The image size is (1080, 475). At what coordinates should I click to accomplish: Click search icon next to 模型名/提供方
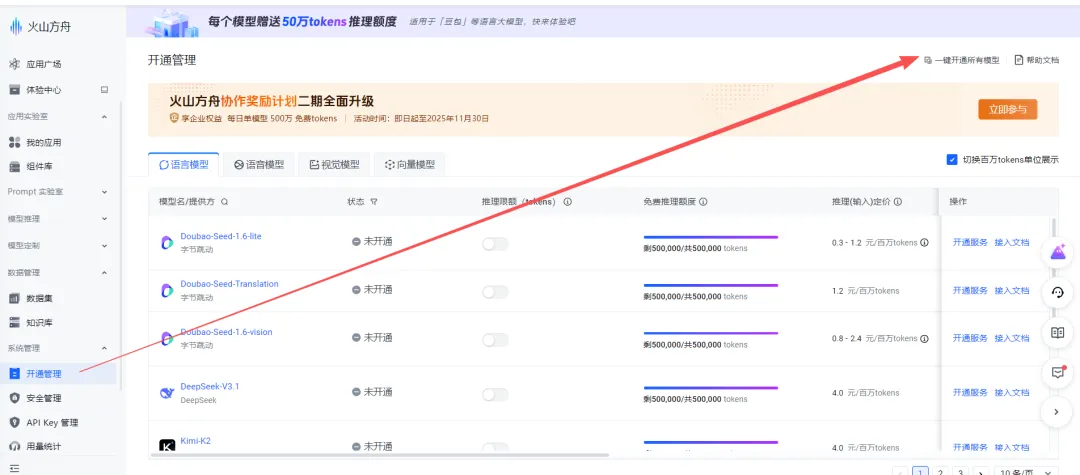(x=225, y=202)
